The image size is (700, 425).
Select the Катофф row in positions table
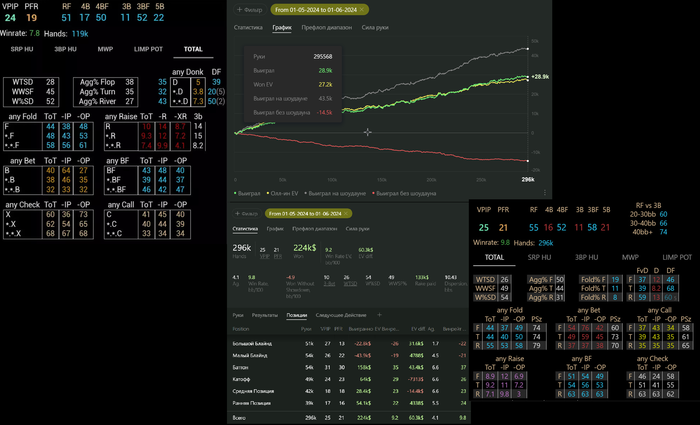pos(349,379)
